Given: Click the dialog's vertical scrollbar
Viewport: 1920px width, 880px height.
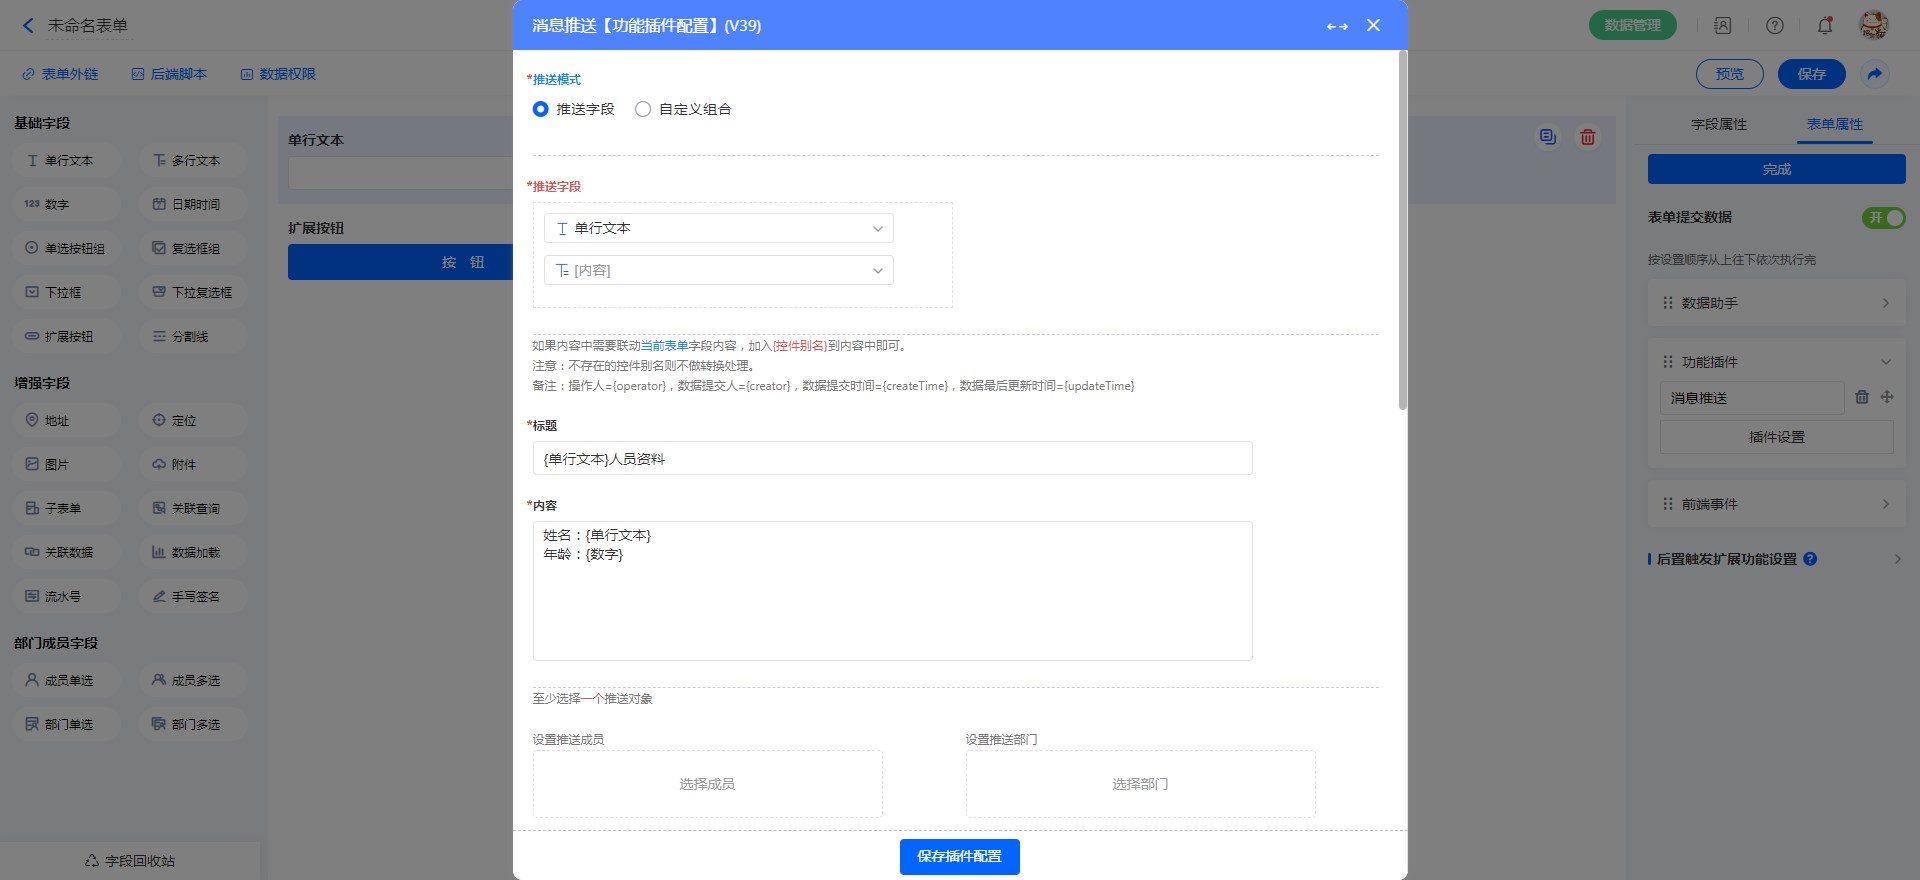Looking at the screenshot, I should pos(1402,230).
